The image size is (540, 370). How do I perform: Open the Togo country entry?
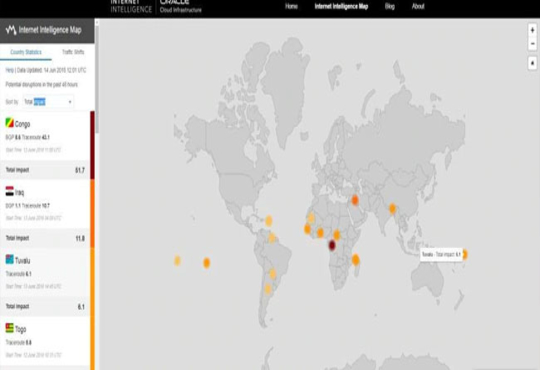coord(45,341)
